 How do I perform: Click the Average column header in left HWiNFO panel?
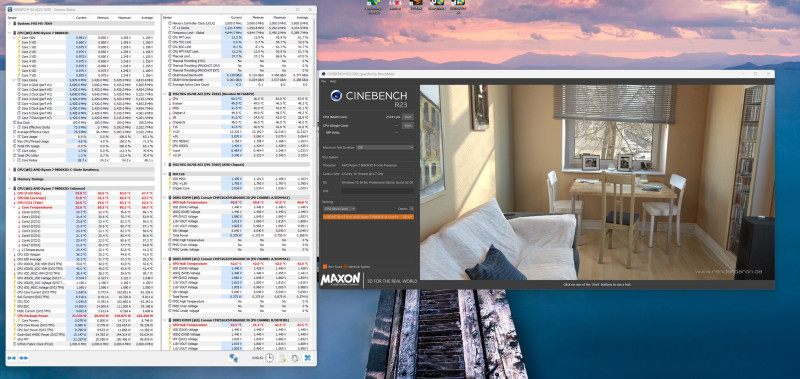click(146, 18)
